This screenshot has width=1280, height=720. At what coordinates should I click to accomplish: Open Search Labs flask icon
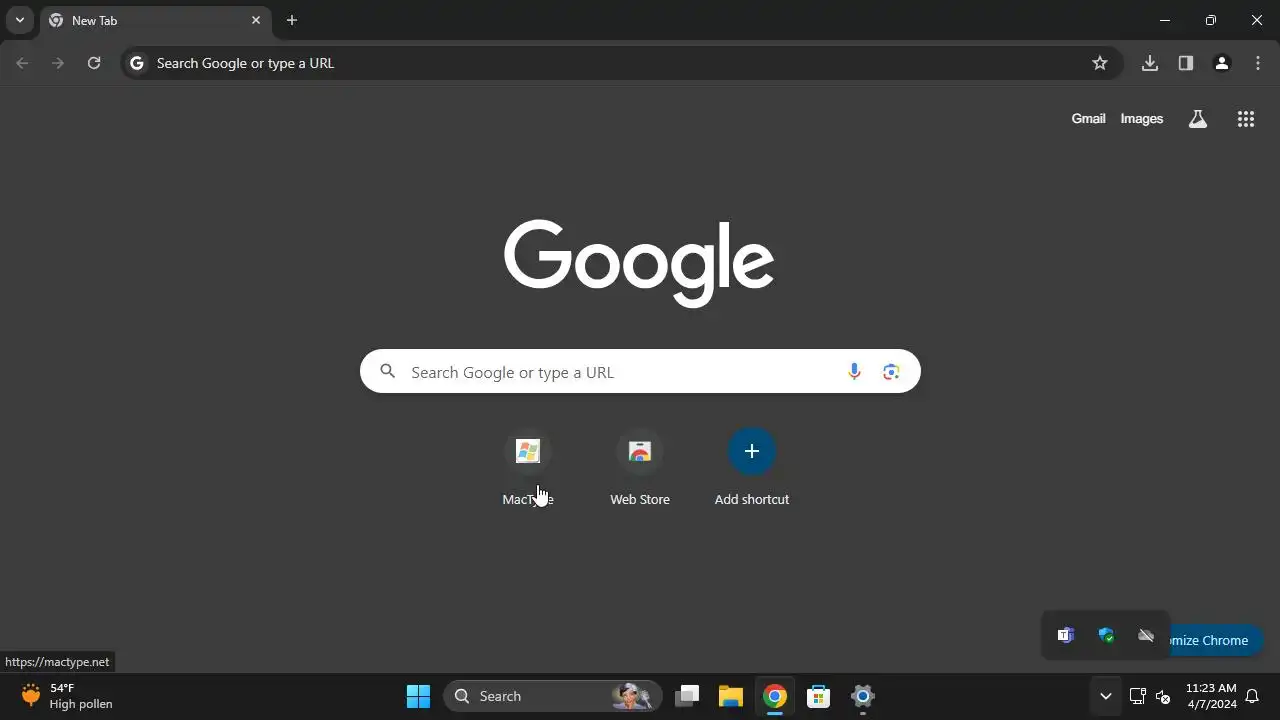point(1198,119)
